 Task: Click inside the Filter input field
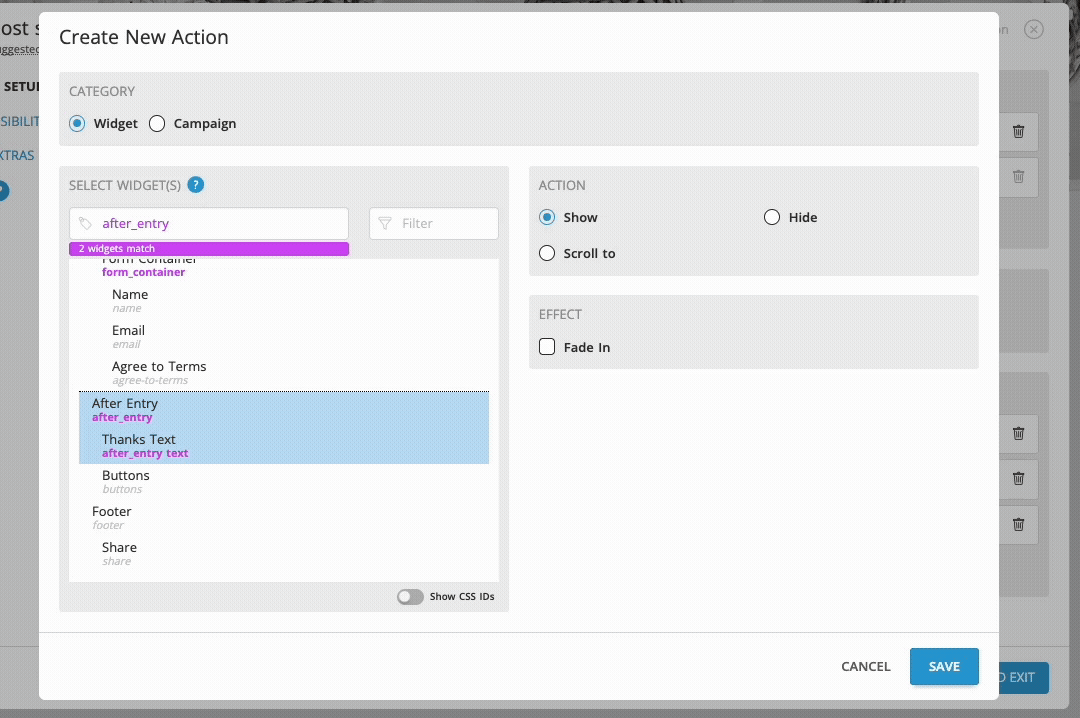tap(440, 223)
